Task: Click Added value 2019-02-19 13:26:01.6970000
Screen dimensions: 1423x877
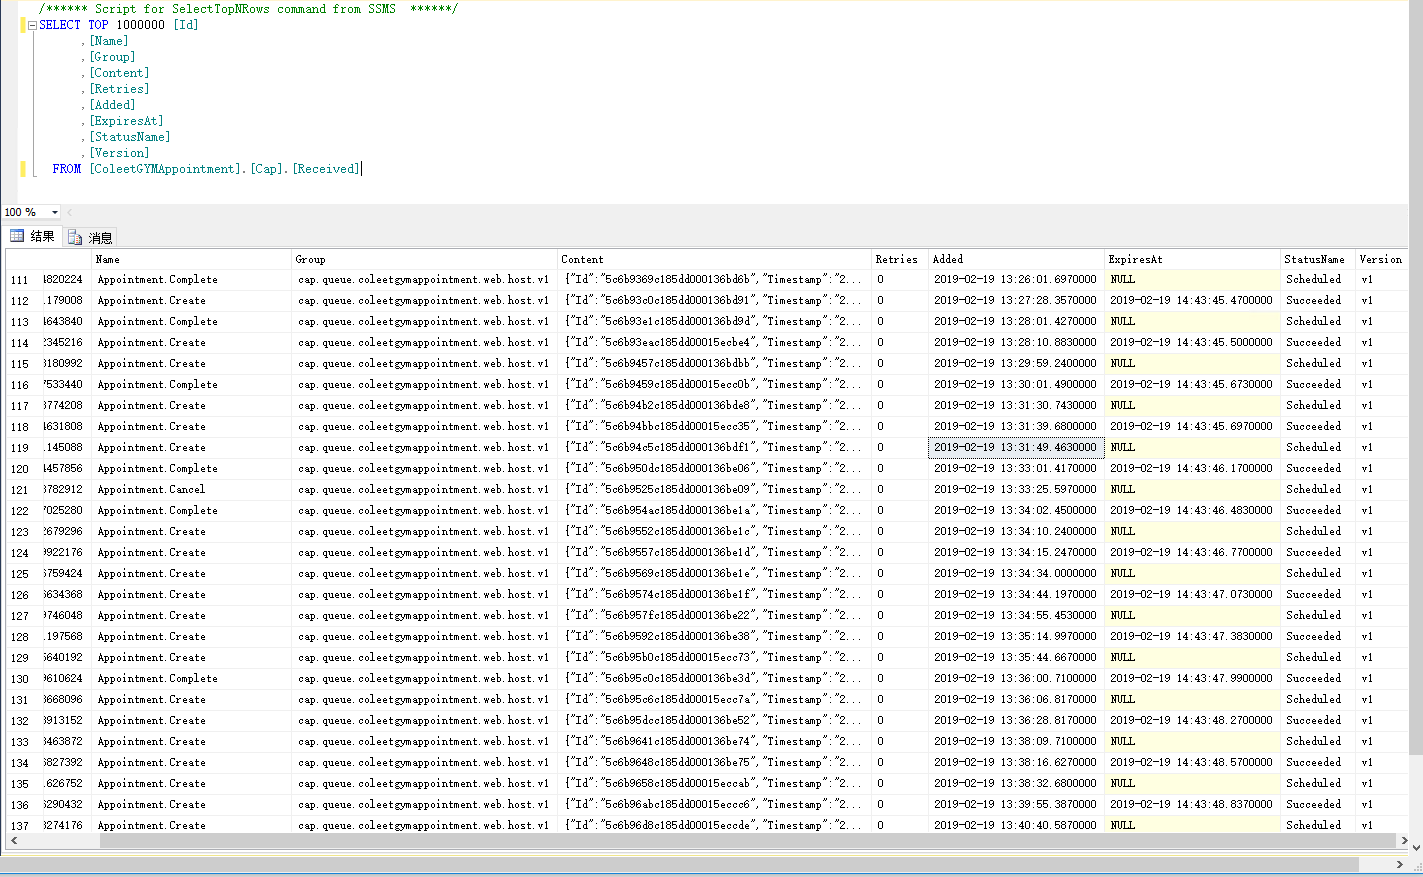Action: 1016,280
